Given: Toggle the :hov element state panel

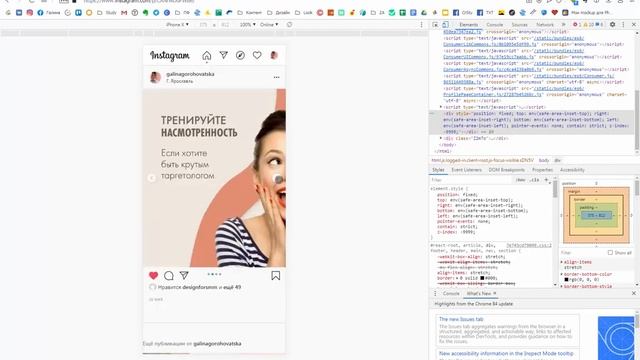Looking at the screenshot, I should coord(520,180).
